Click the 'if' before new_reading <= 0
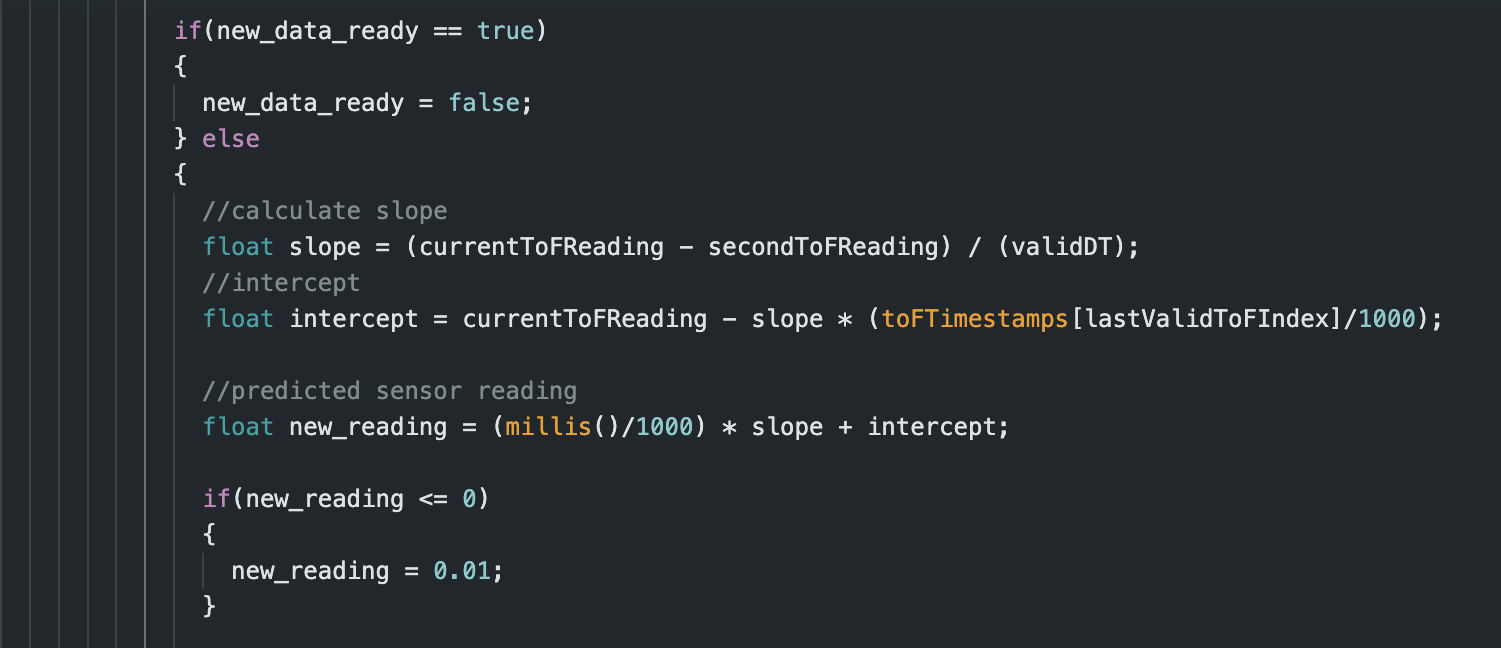The width and height of the screenshot is (1501, 648). coord(216,499)
